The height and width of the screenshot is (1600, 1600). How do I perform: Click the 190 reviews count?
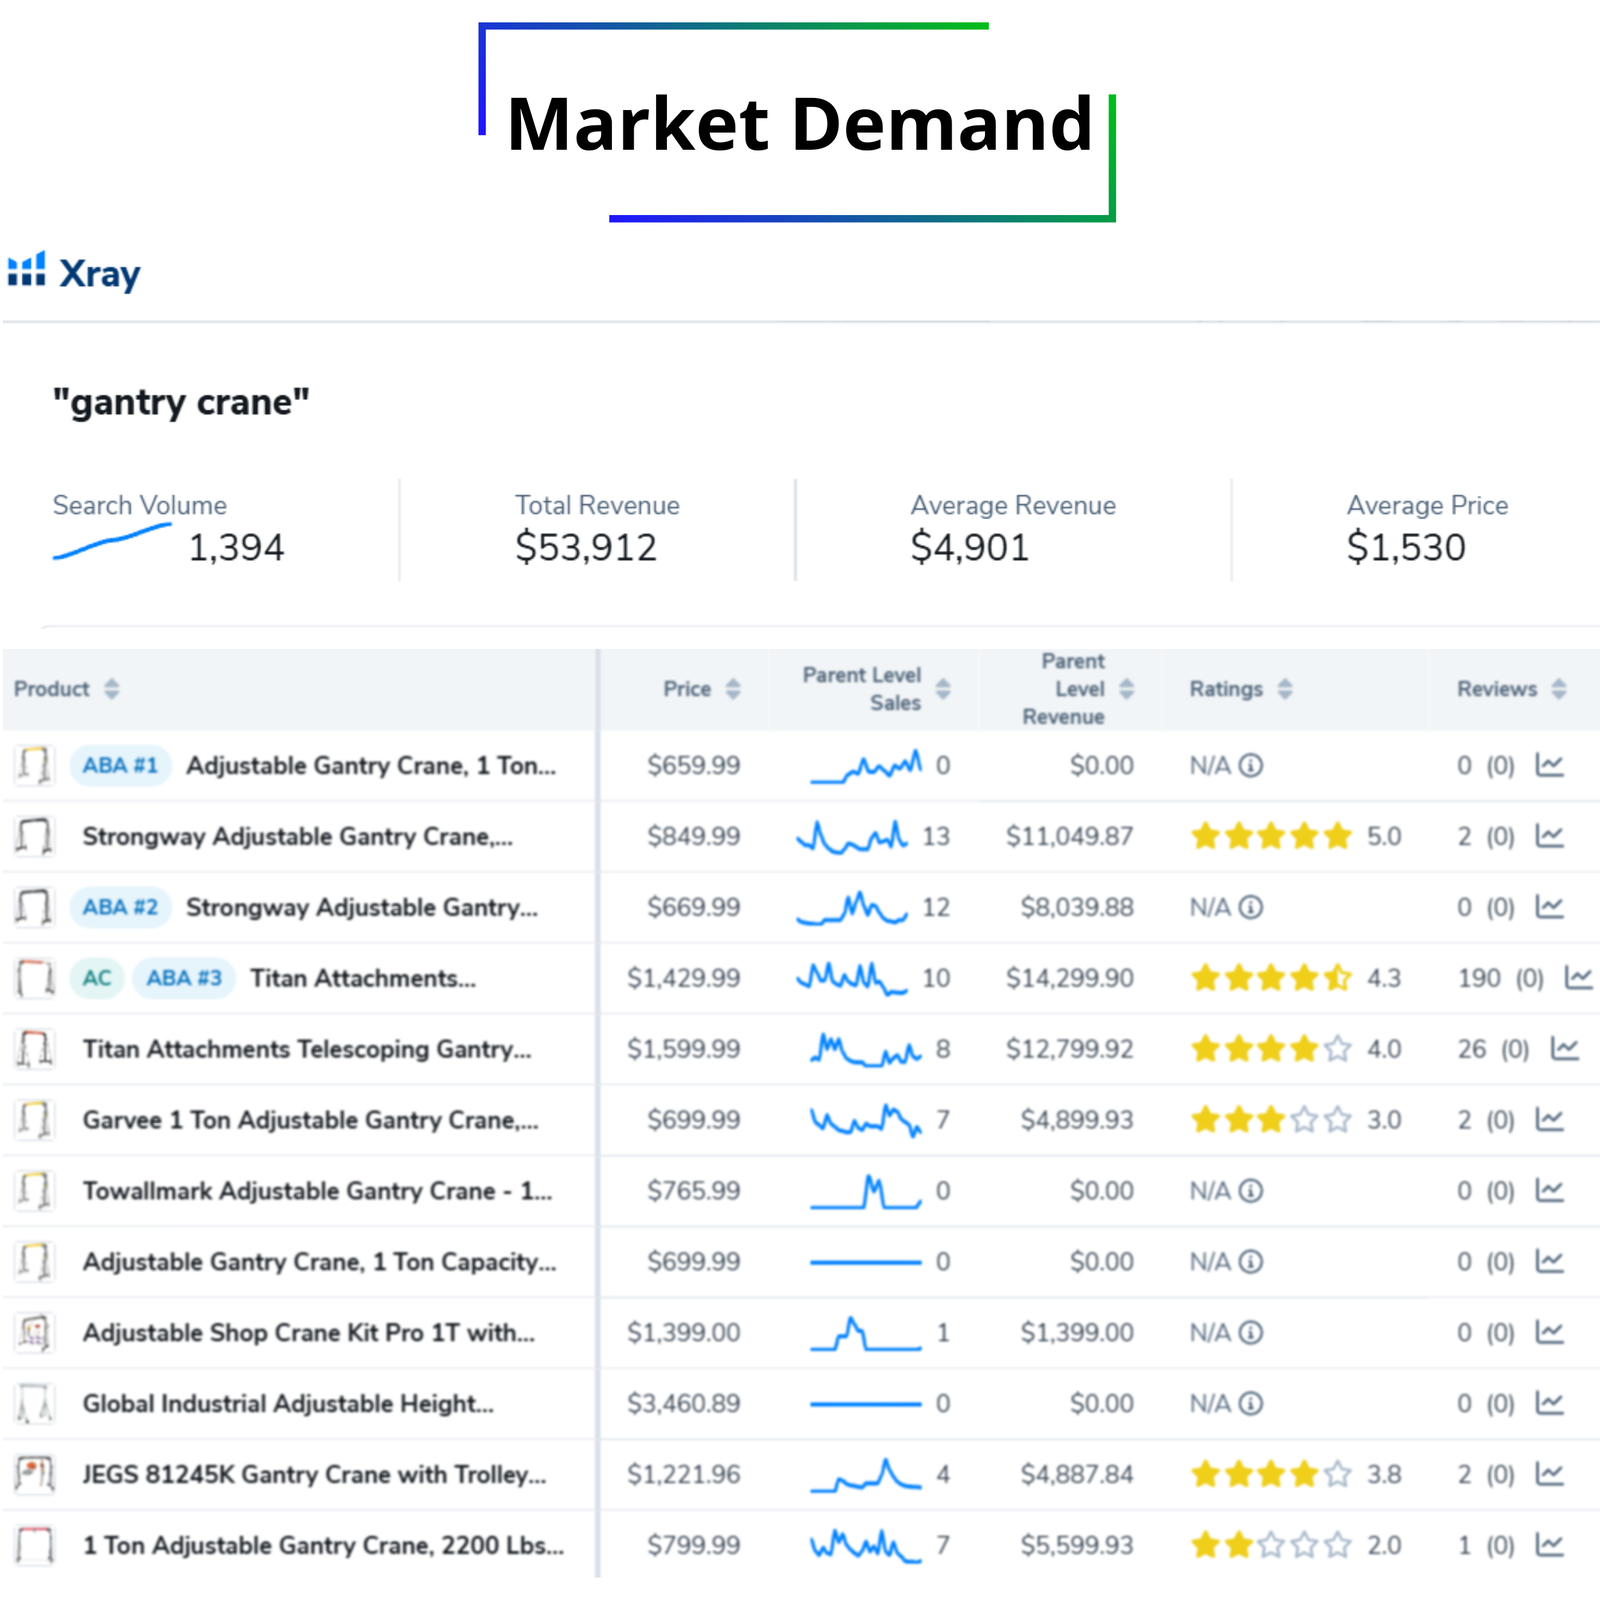click(x=1479, y=978)
